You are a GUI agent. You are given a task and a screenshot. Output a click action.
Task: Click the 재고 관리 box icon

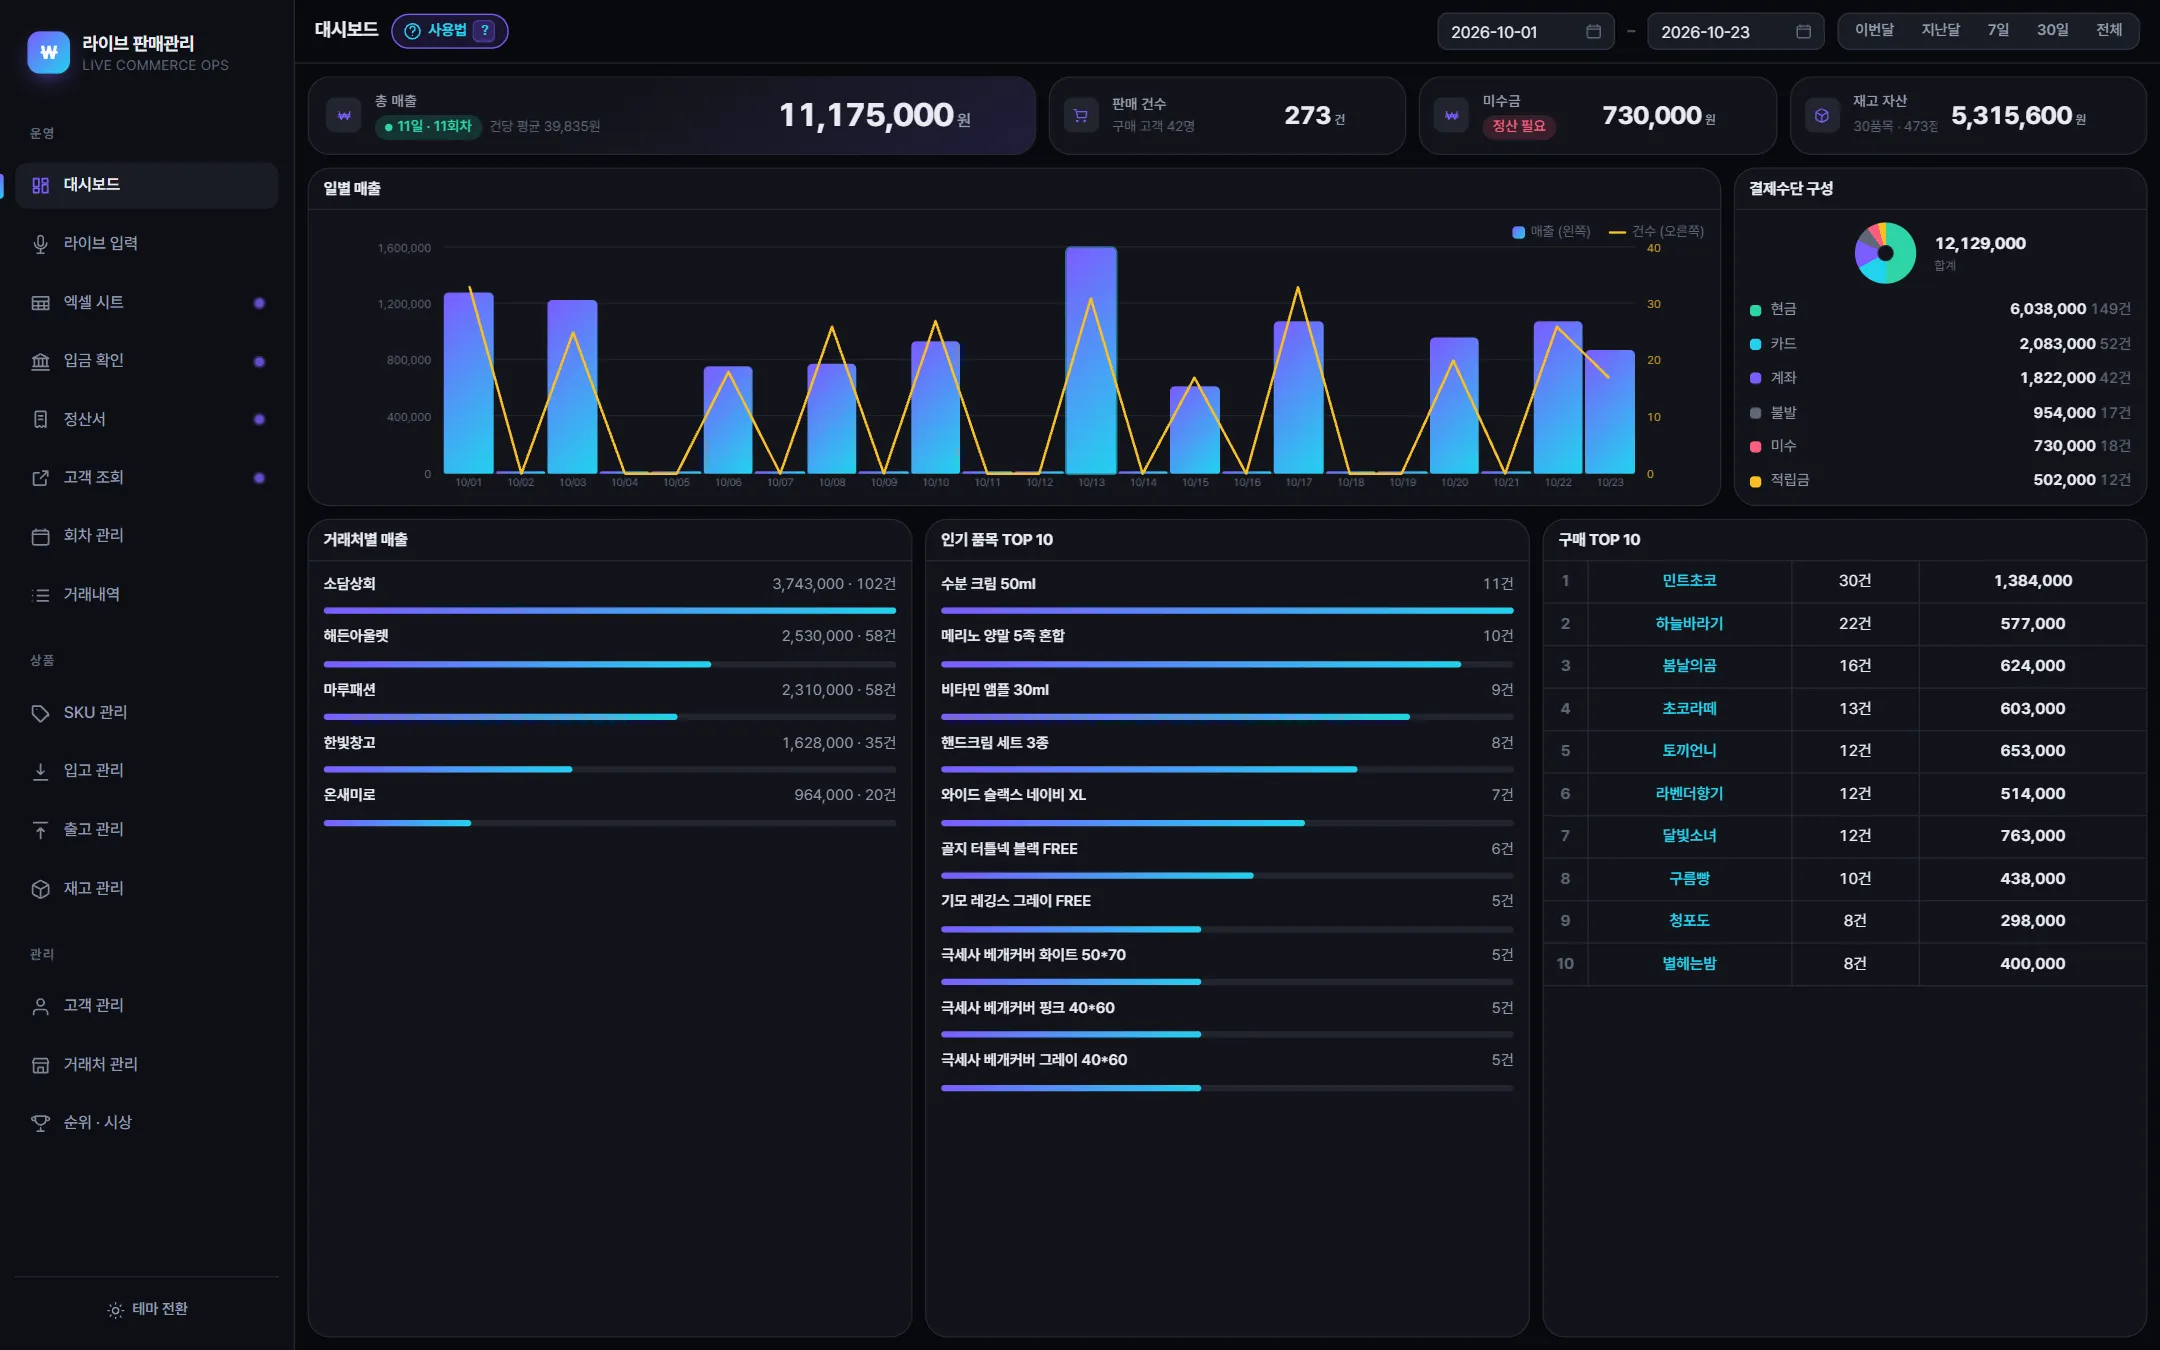tap(40, 889)
